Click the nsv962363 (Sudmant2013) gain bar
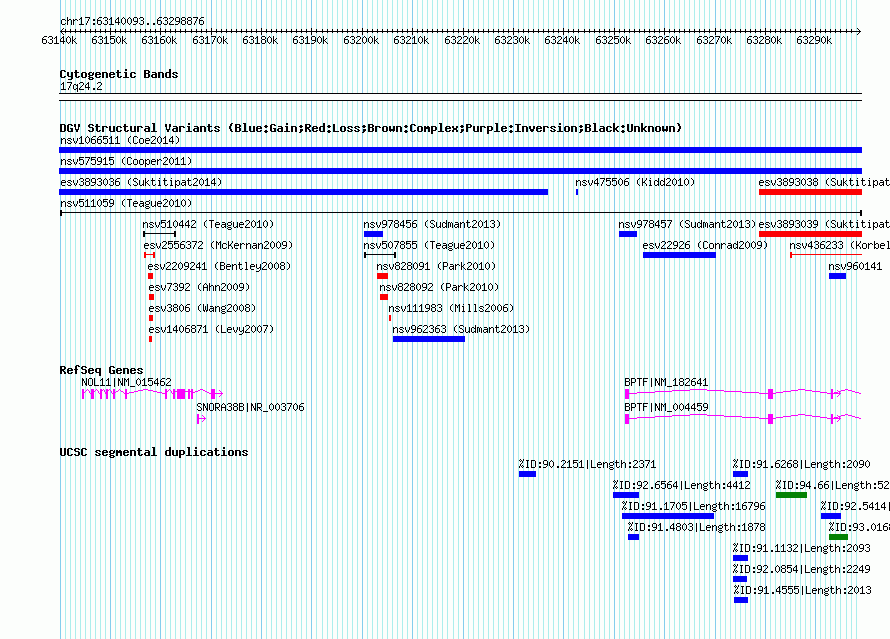 (x=429, y=339)
